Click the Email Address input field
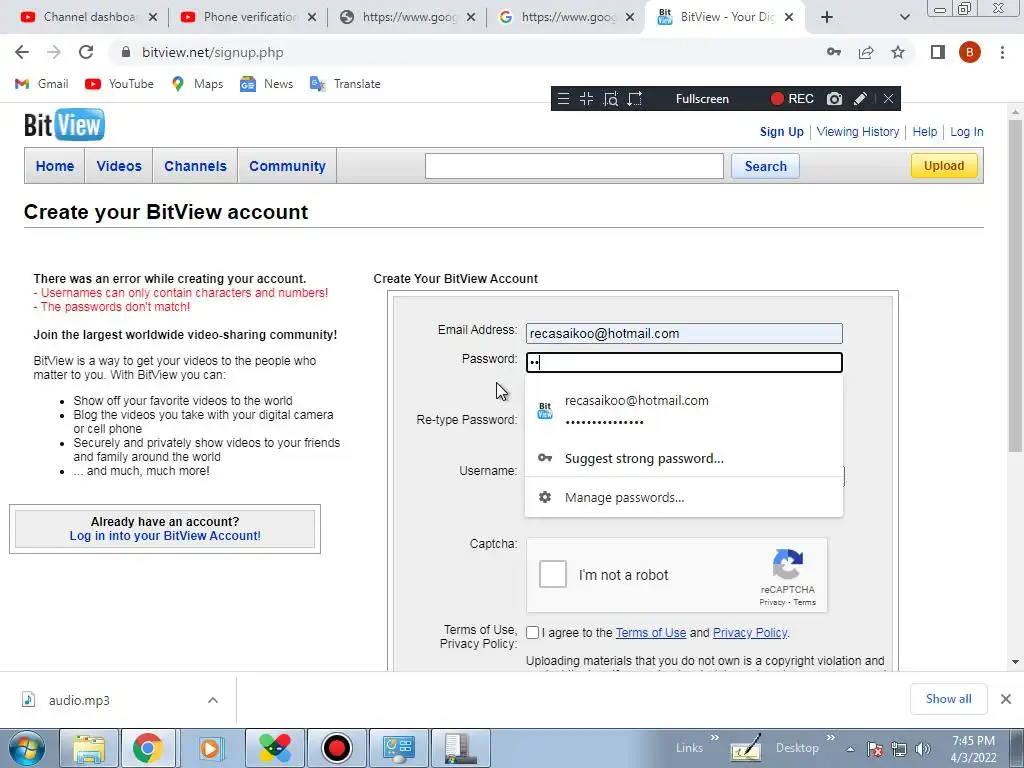The height and width of the screenshot is (768, 1024). click(x=684, y=334)
